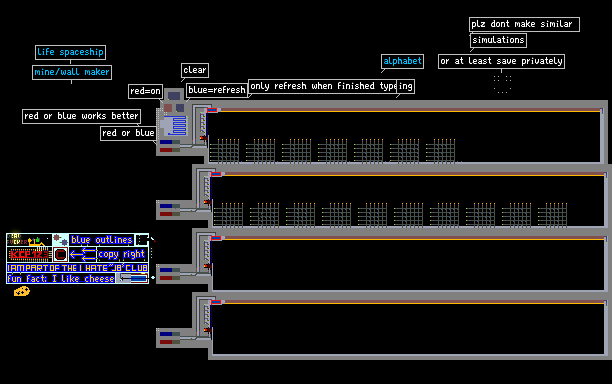
Task: Open the cyan 'life spaceship' sign link
Action: 70,52
